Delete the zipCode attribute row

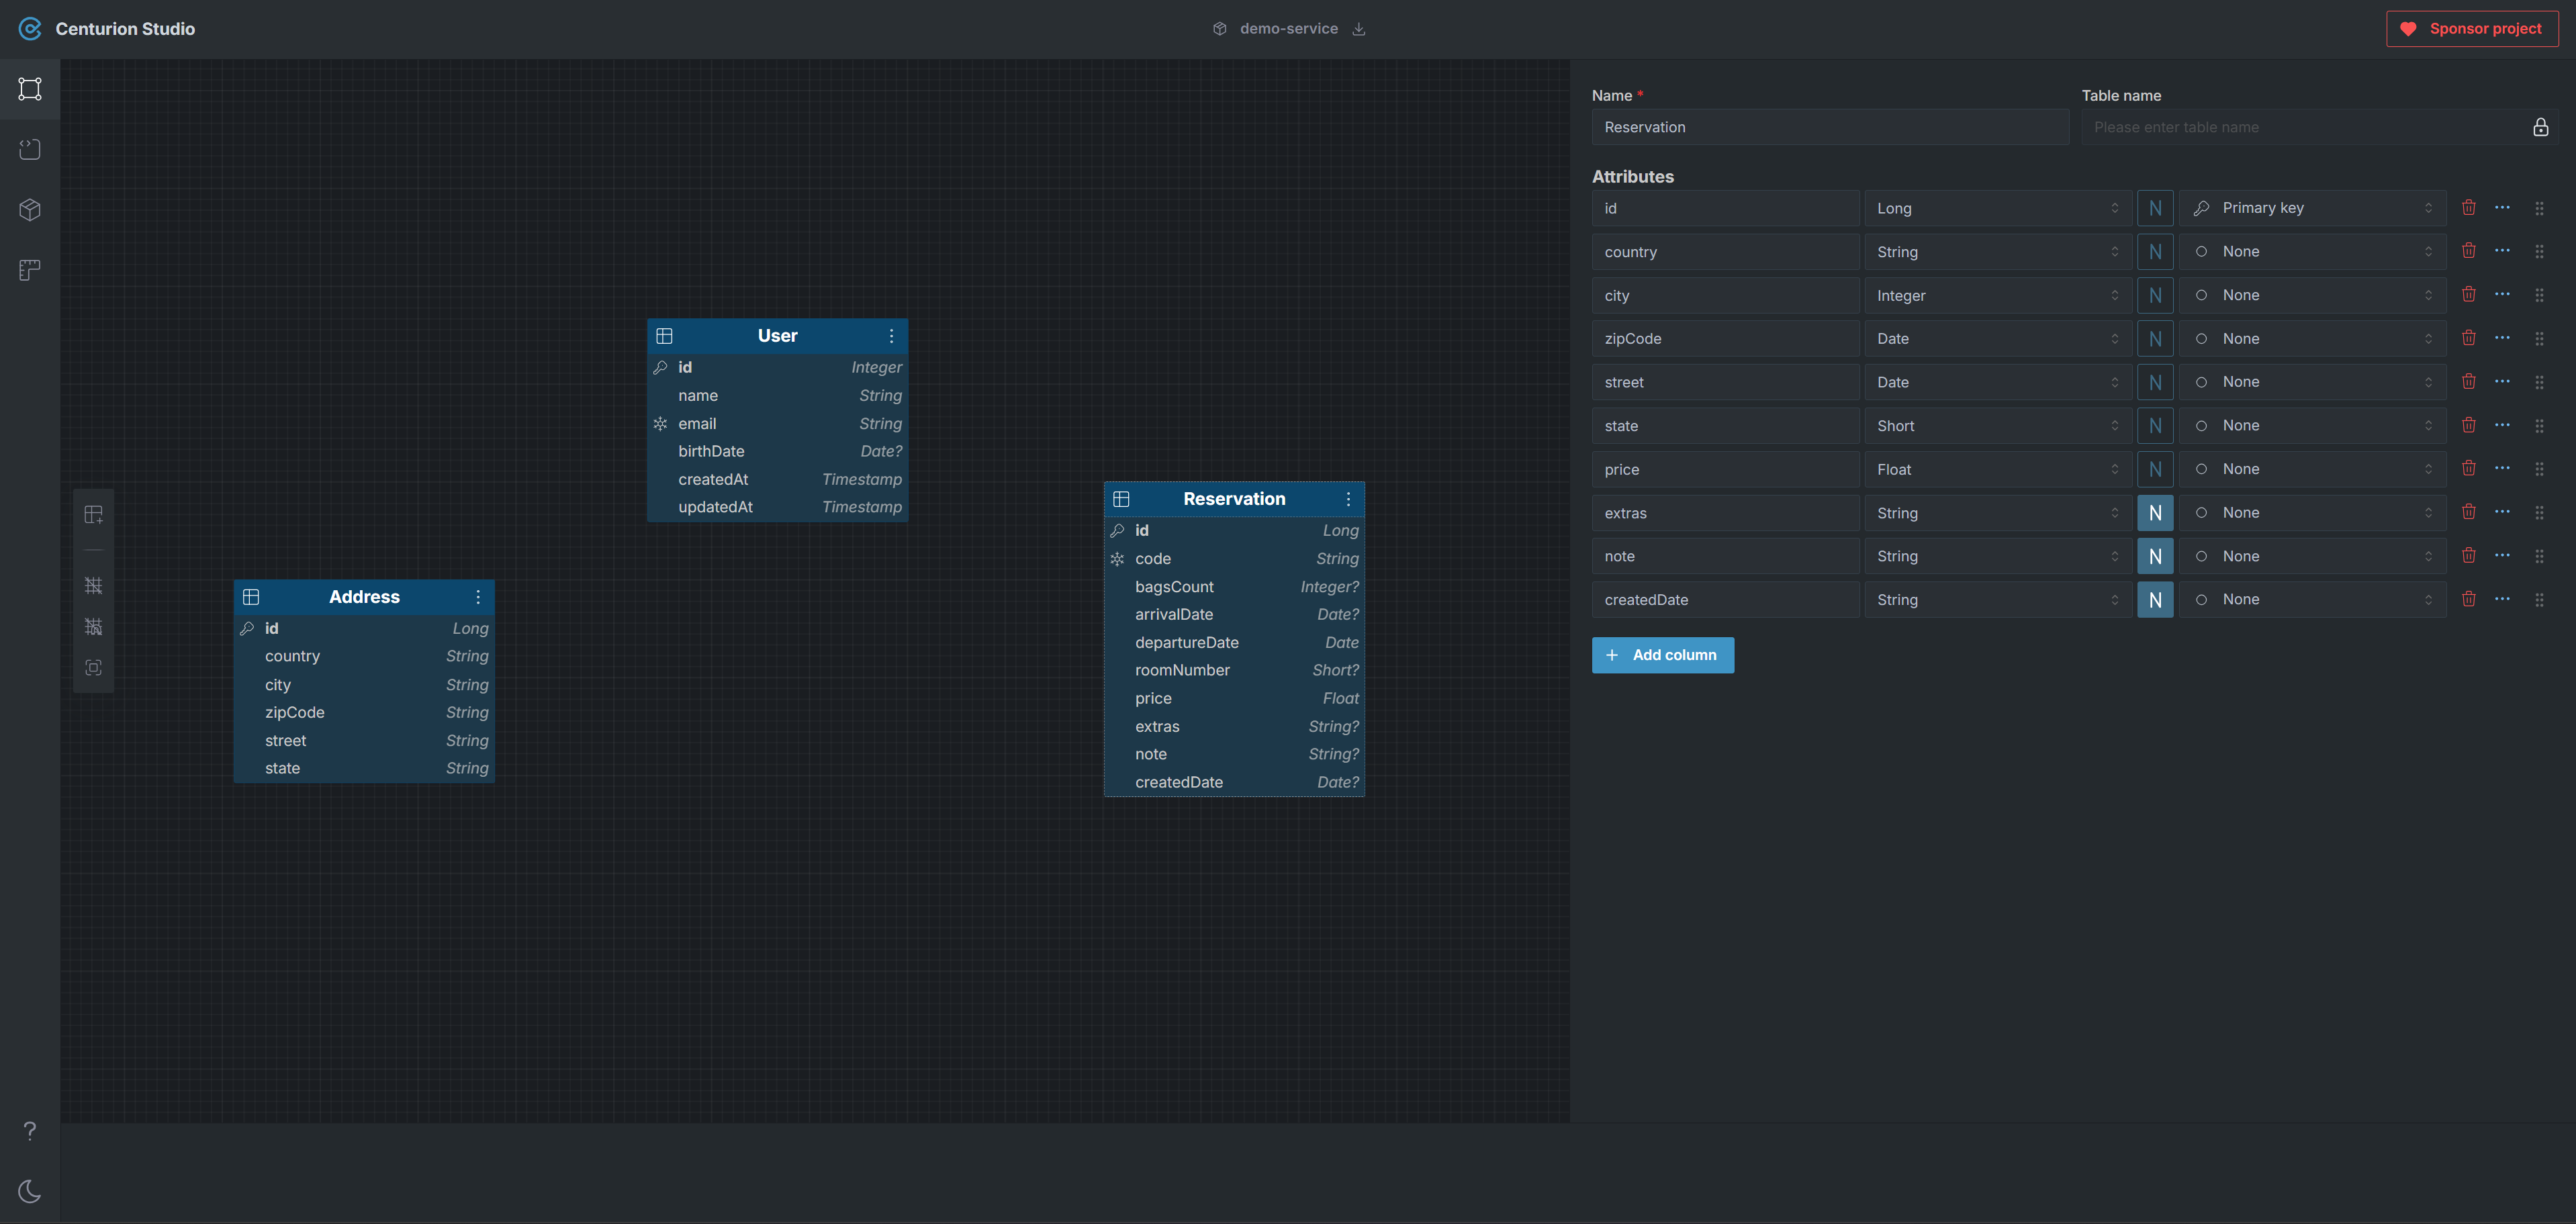pyautogui.click(x=2468, y=338)
